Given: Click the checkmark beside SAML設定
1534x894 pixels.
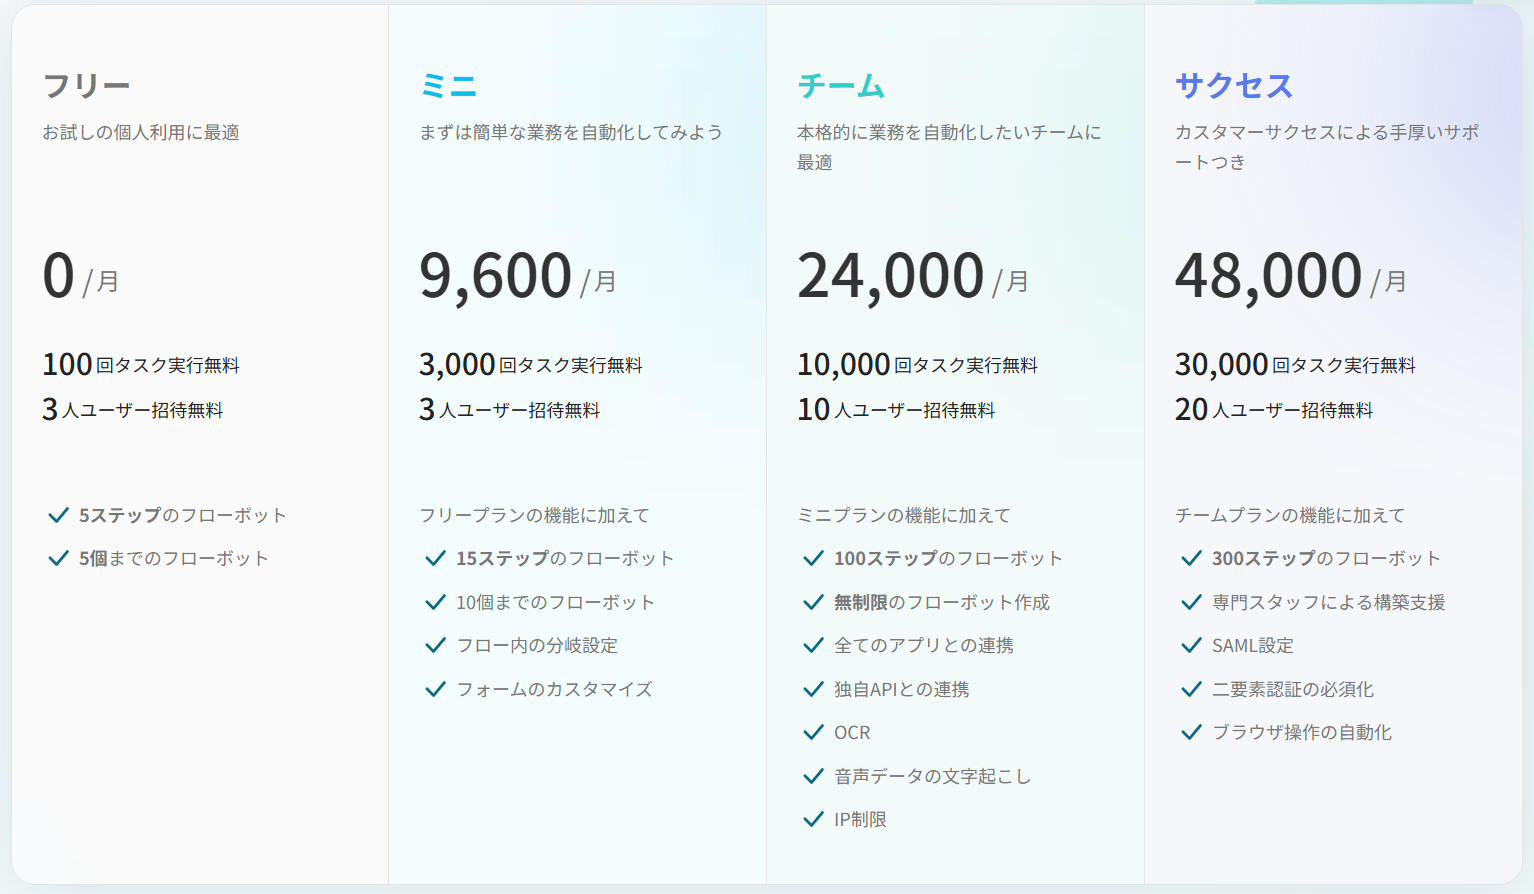Looking at the screenshot, I should pyautogui.click(x=1191, y=645).
